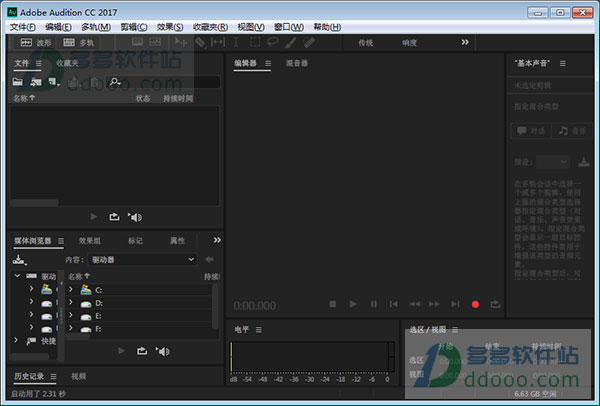Click the Fast Forward transport button
Viewport: 600px width, 406px height.
click(x=434, y=304)
